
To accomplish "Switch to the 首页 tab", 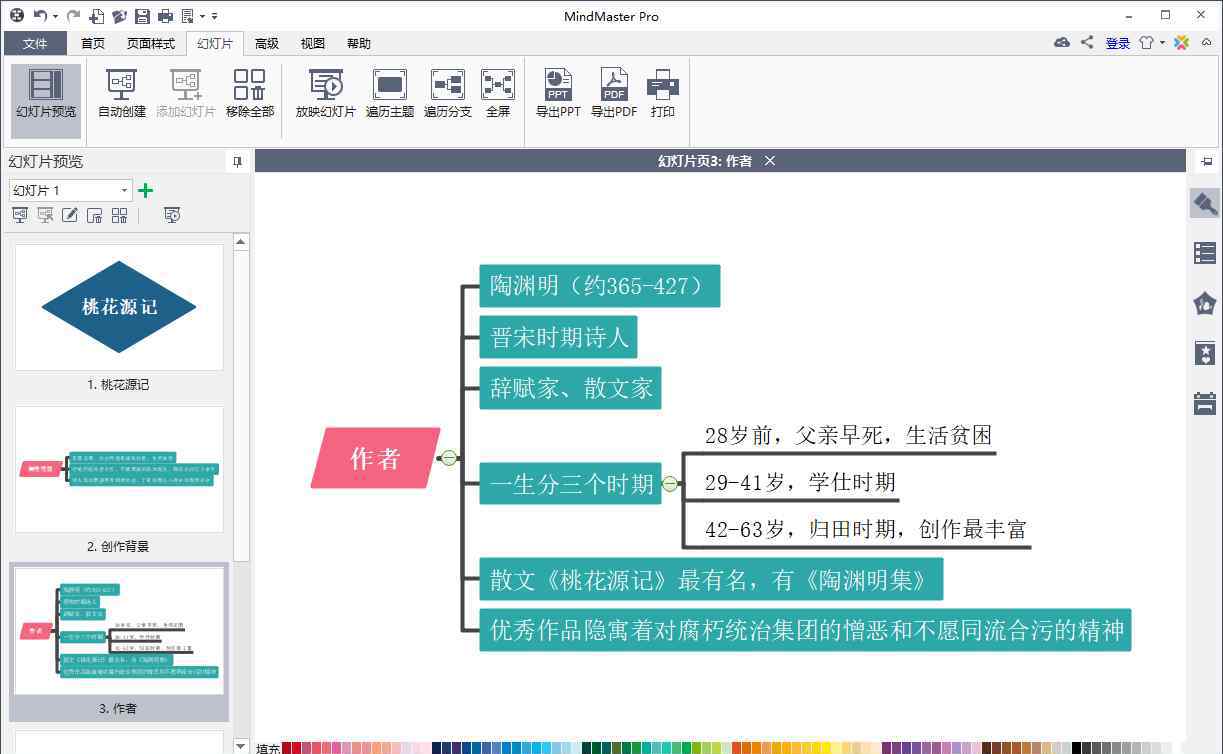I will coord(93,43).
